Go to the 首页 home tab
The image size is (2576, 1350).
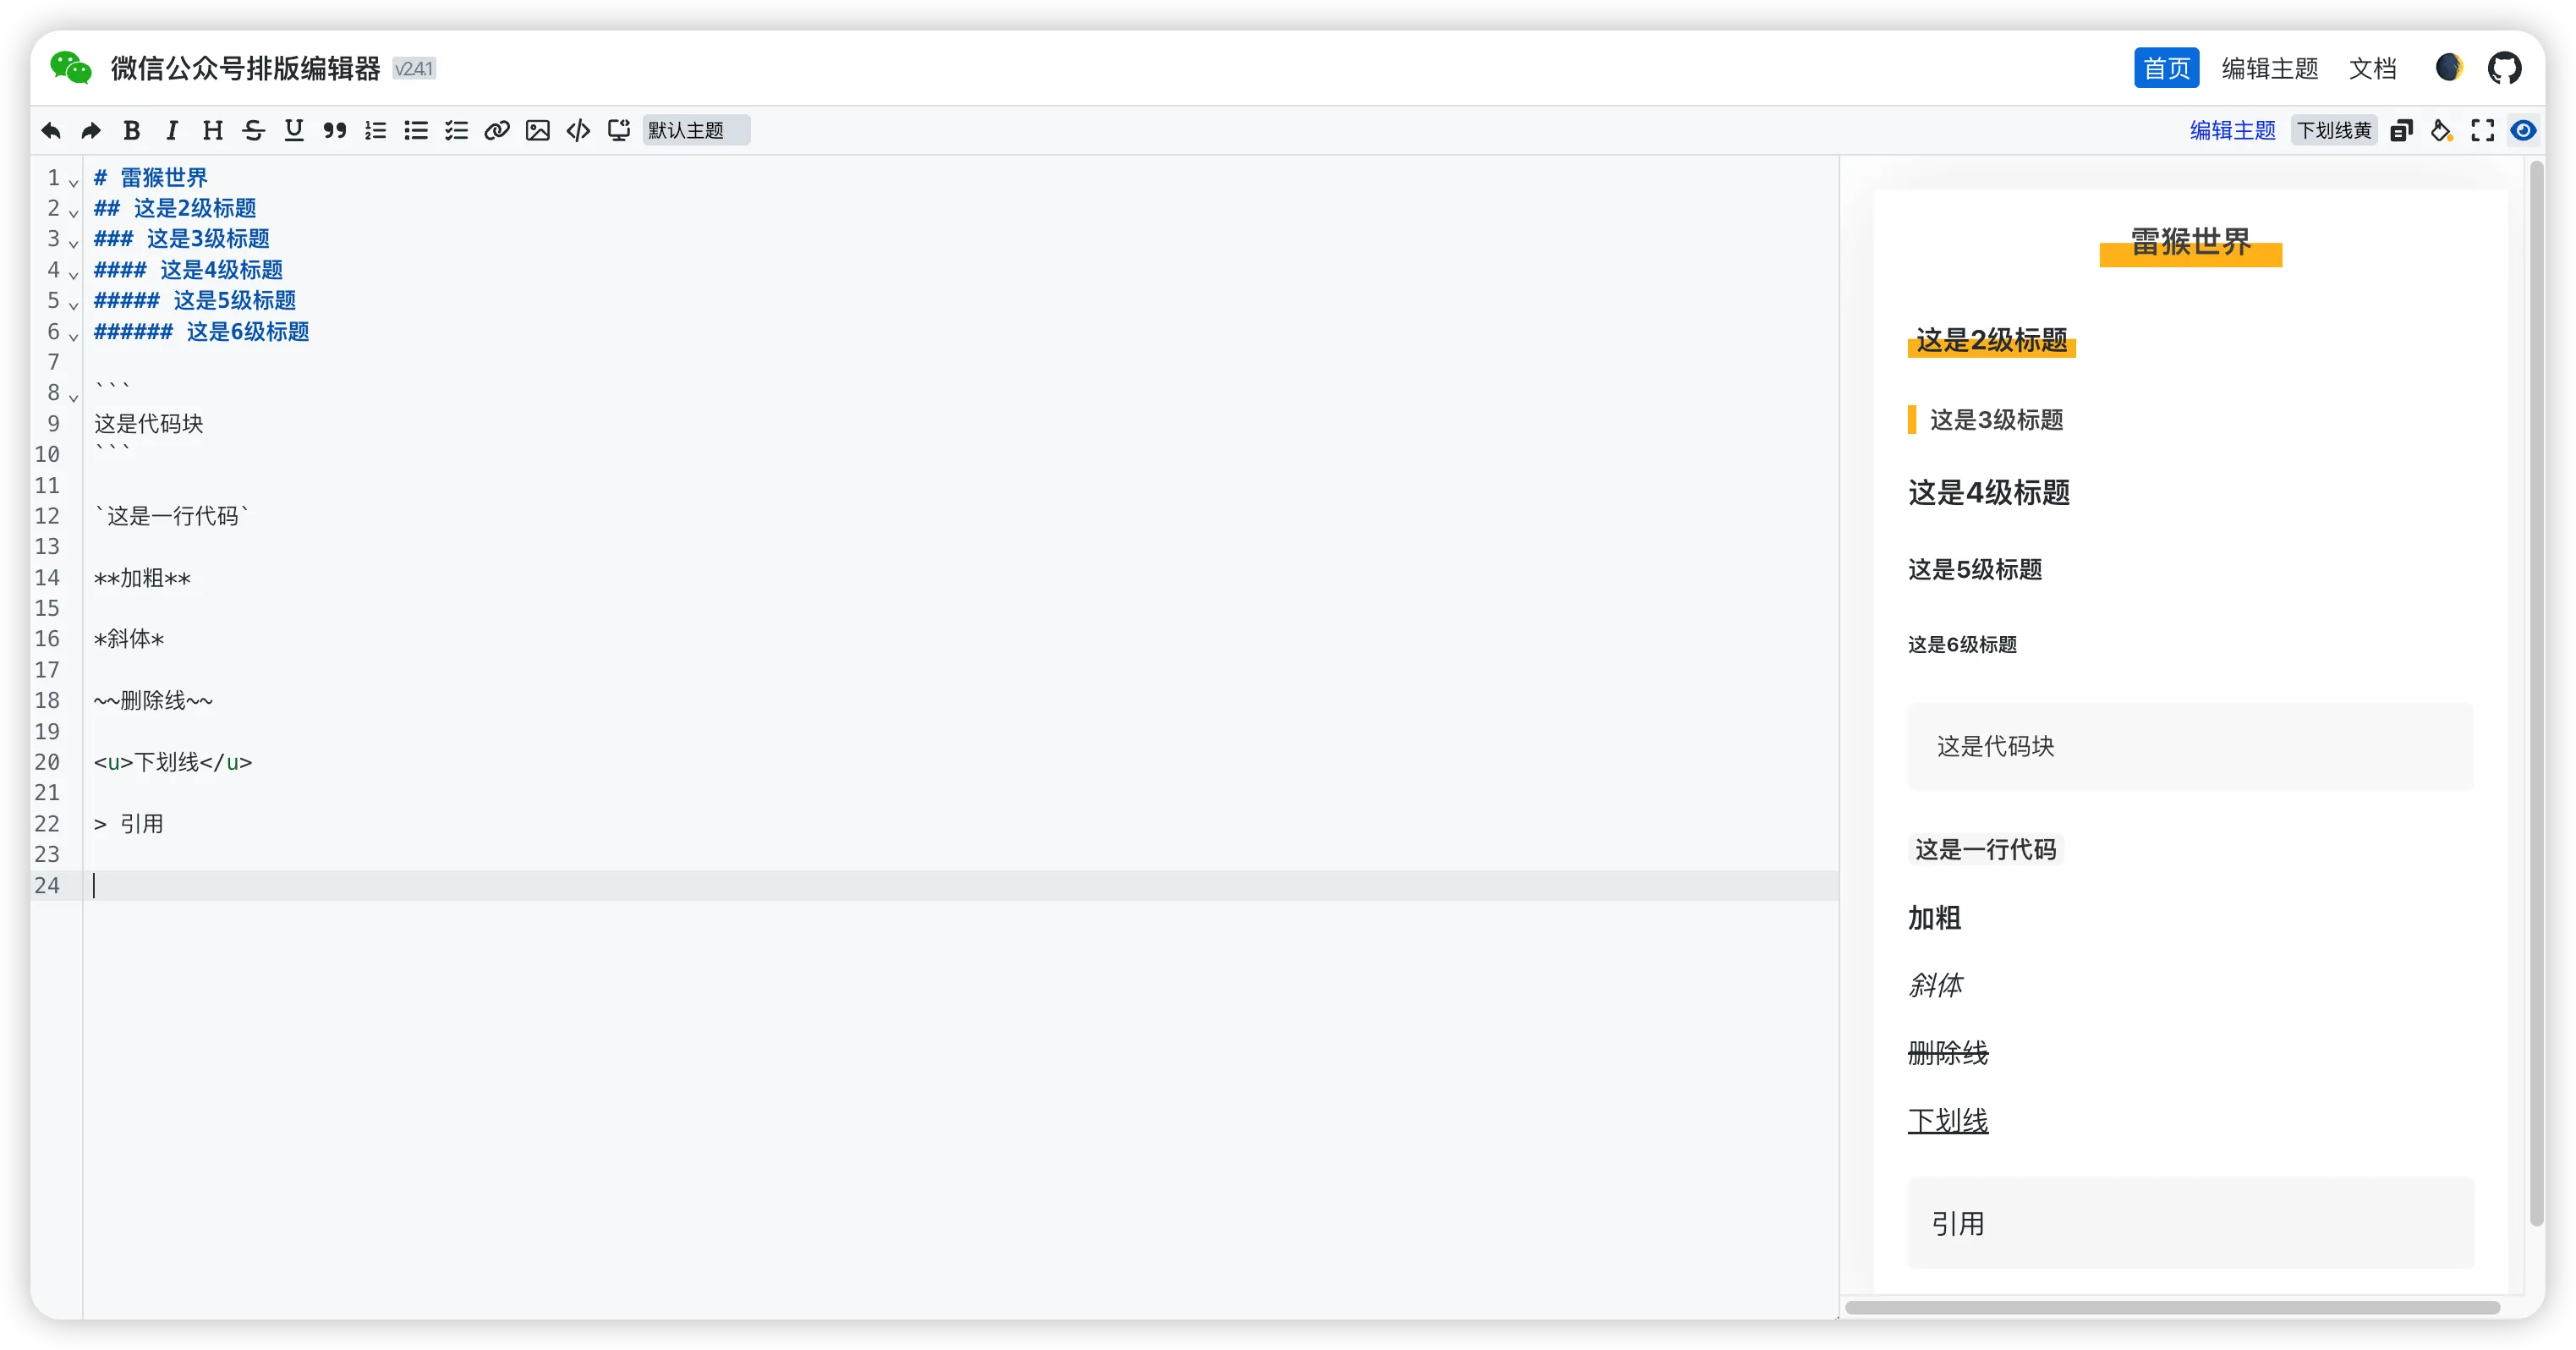[2166, 68]
